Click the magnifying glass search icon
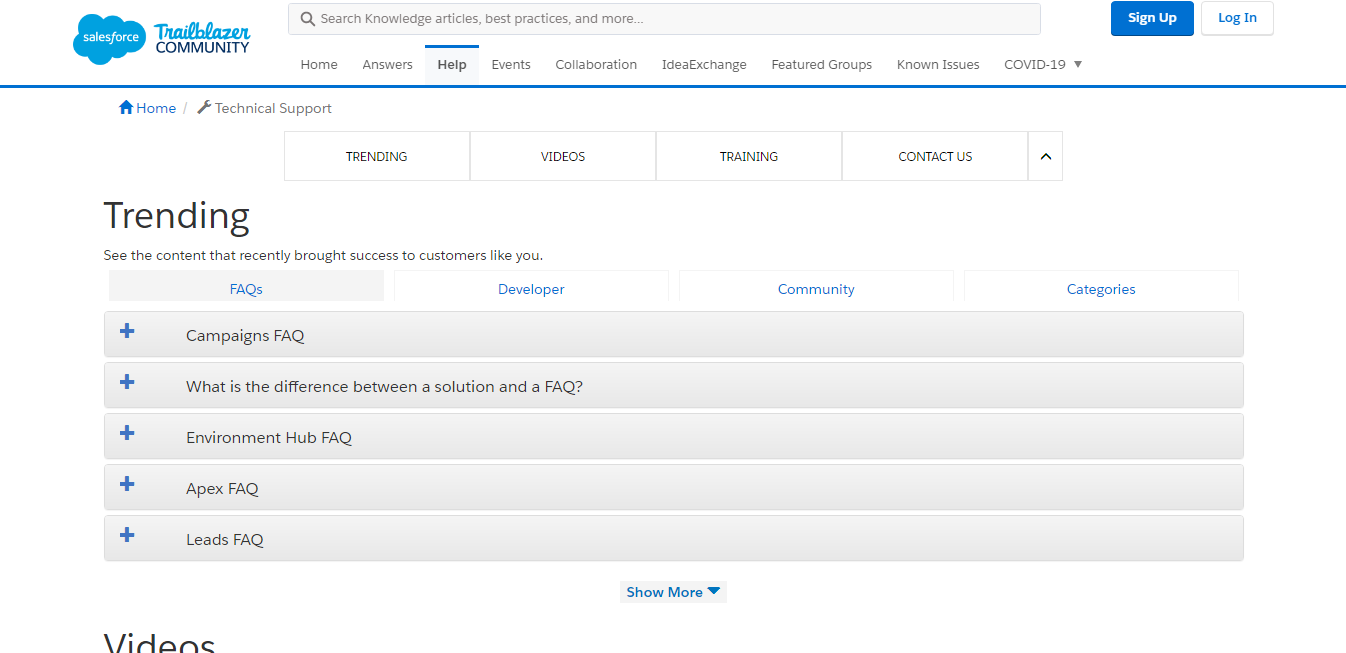Viewport: 1346px width, 653px height. click(308, 19)
